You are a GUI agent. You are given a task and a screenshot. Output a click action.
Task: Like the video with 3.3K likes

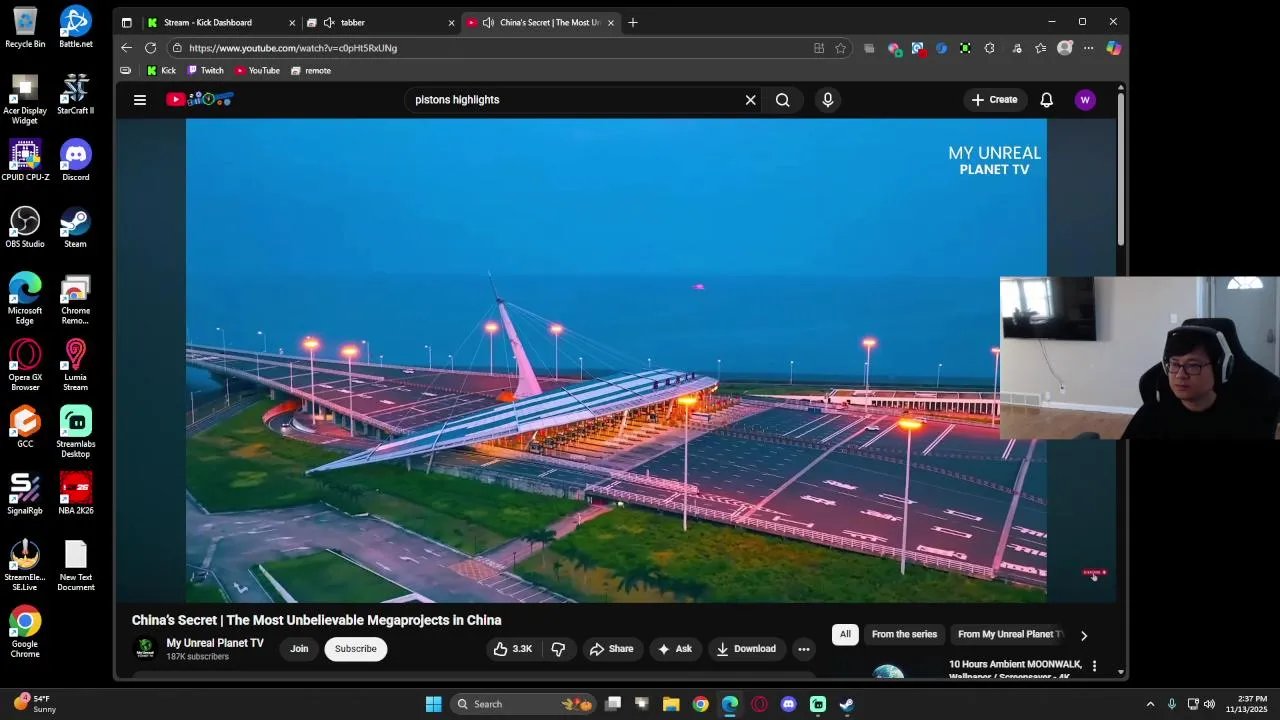[512, 649]
